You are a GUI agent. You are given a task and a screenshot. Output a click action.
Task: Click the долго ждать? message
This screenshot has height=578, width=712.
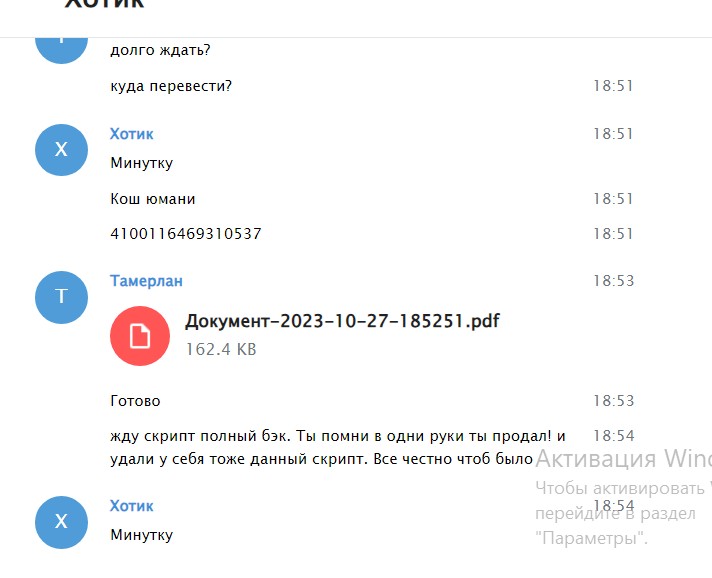(x=160, y=50)
